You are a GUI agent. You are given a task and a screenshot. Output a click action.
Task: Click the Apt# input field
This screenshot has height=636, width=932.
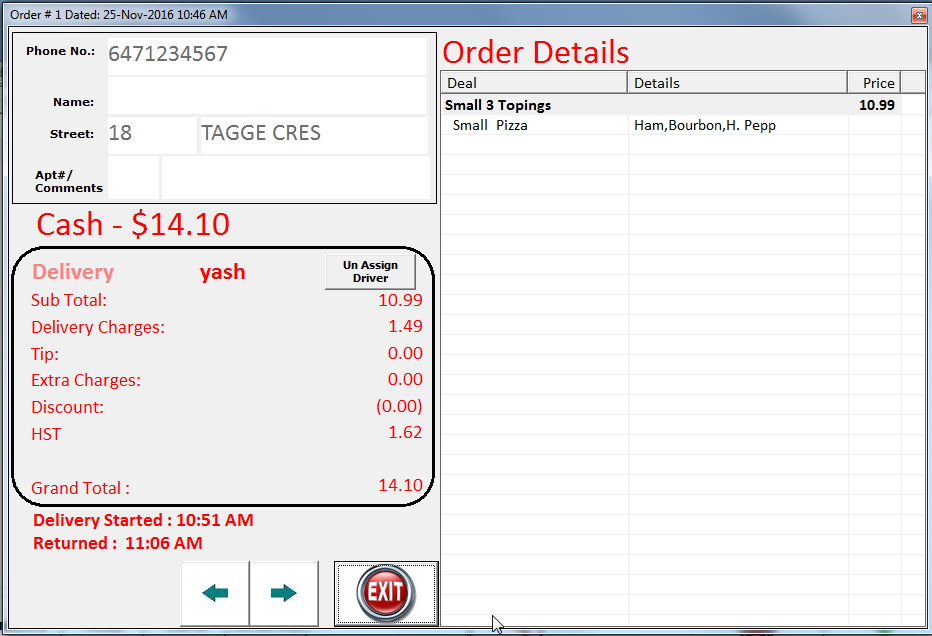tap(133, 177)
